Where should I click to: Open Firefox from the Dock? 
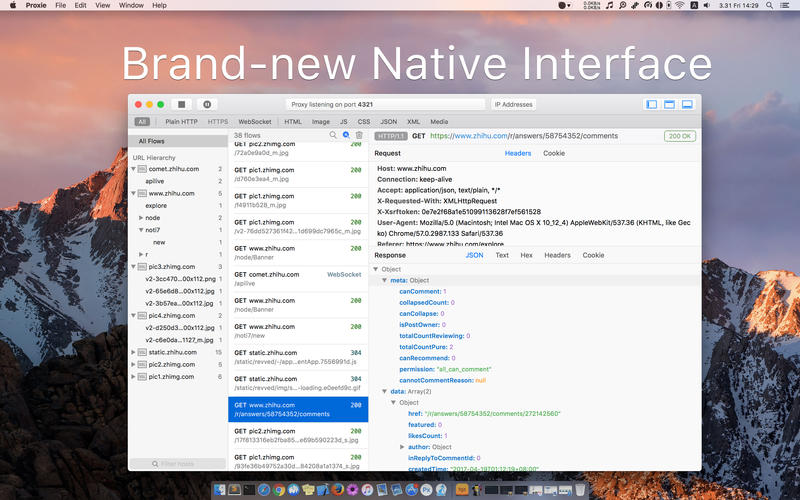click(337, 490)
